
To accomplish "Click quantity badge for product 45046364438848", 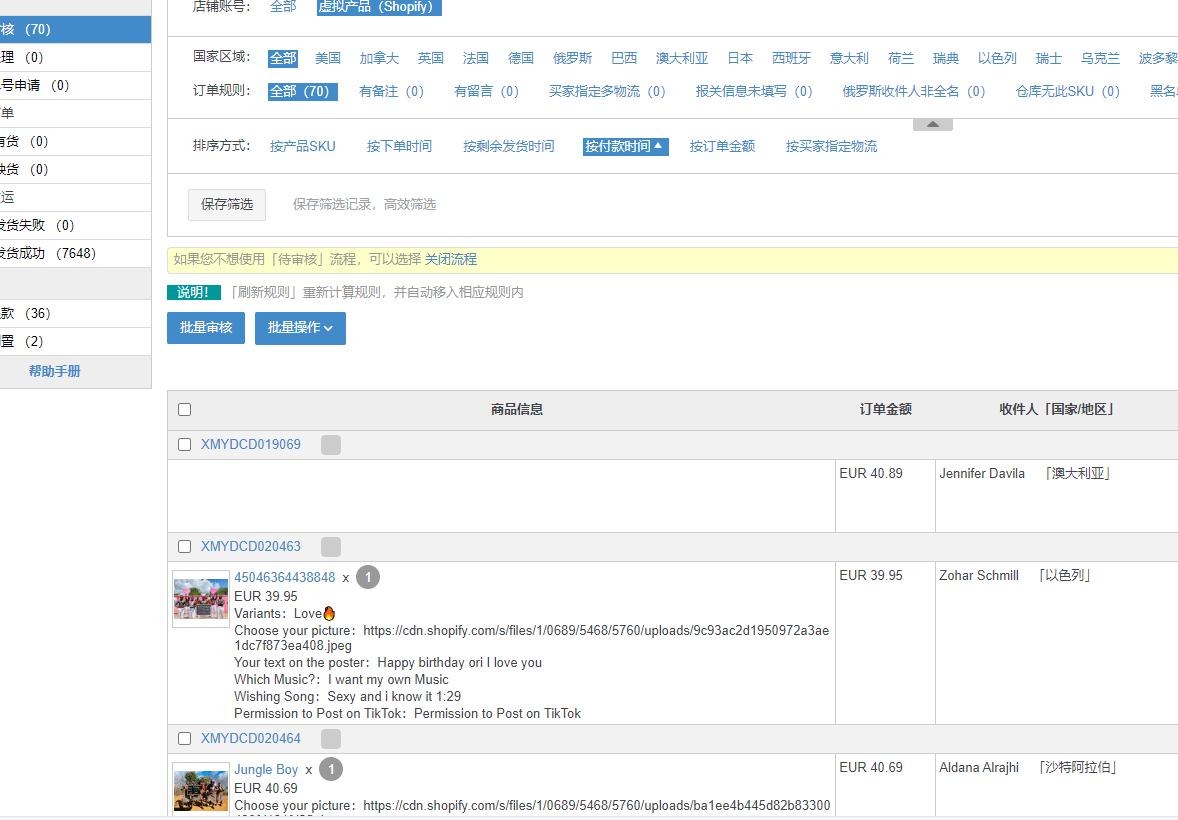I will [x=368, y=577].
